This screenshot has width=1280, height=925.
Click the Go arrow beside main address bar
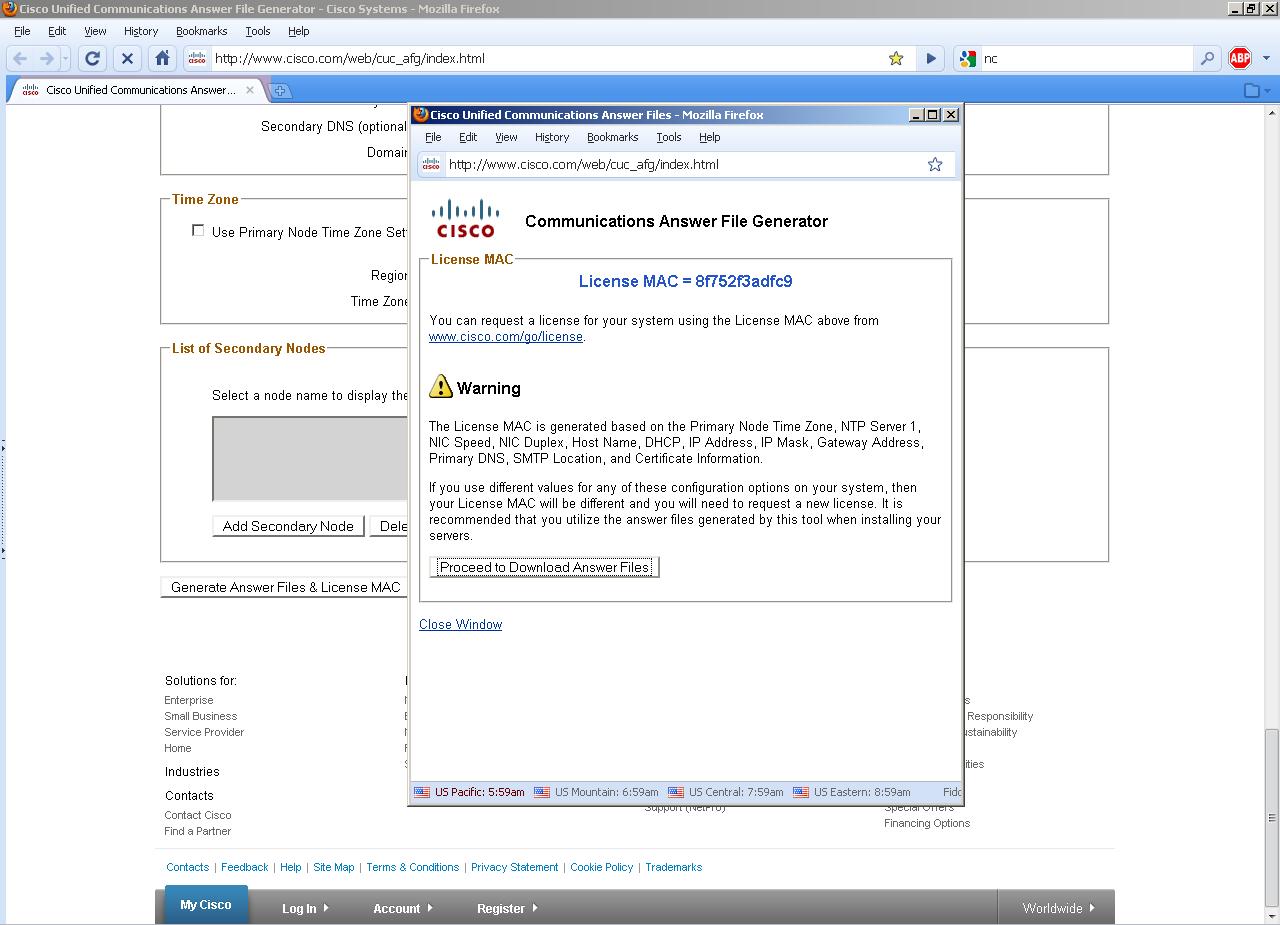point(931,59)
